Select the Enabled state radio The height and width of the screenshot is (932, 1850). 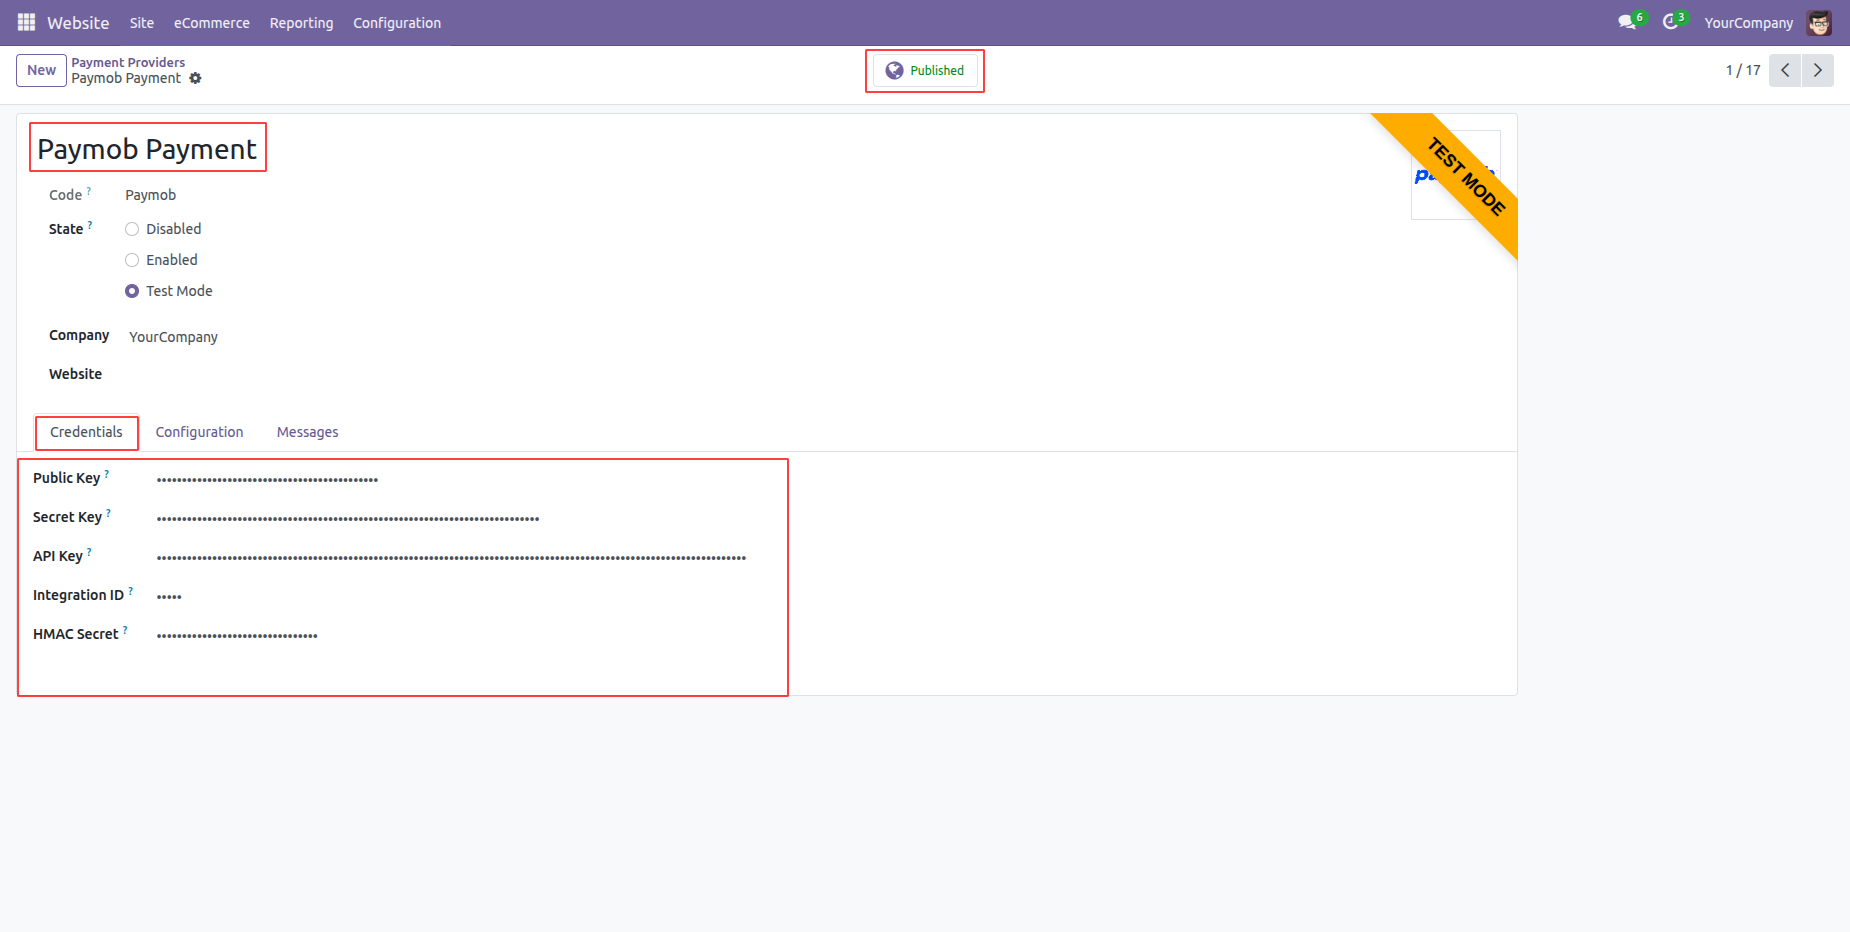coord(132,260)
